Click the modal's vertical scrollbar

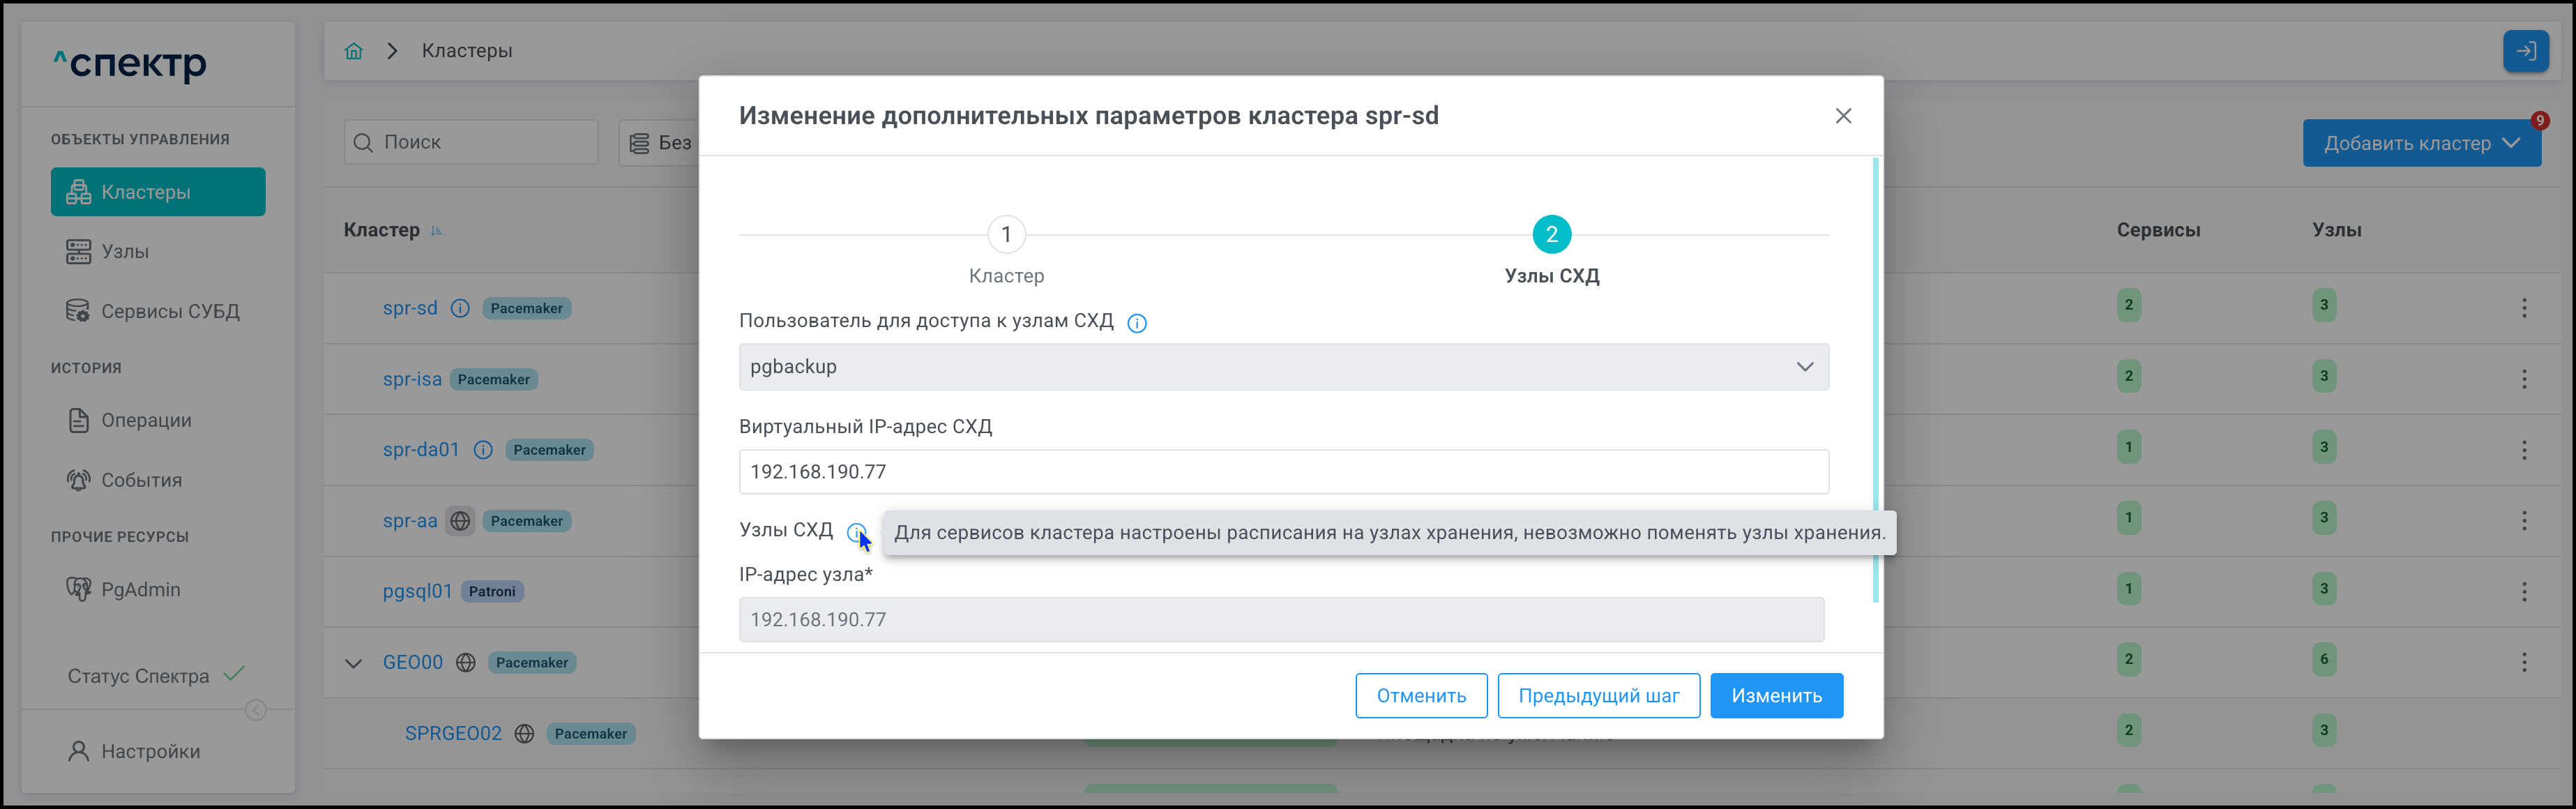point(1875,380)
